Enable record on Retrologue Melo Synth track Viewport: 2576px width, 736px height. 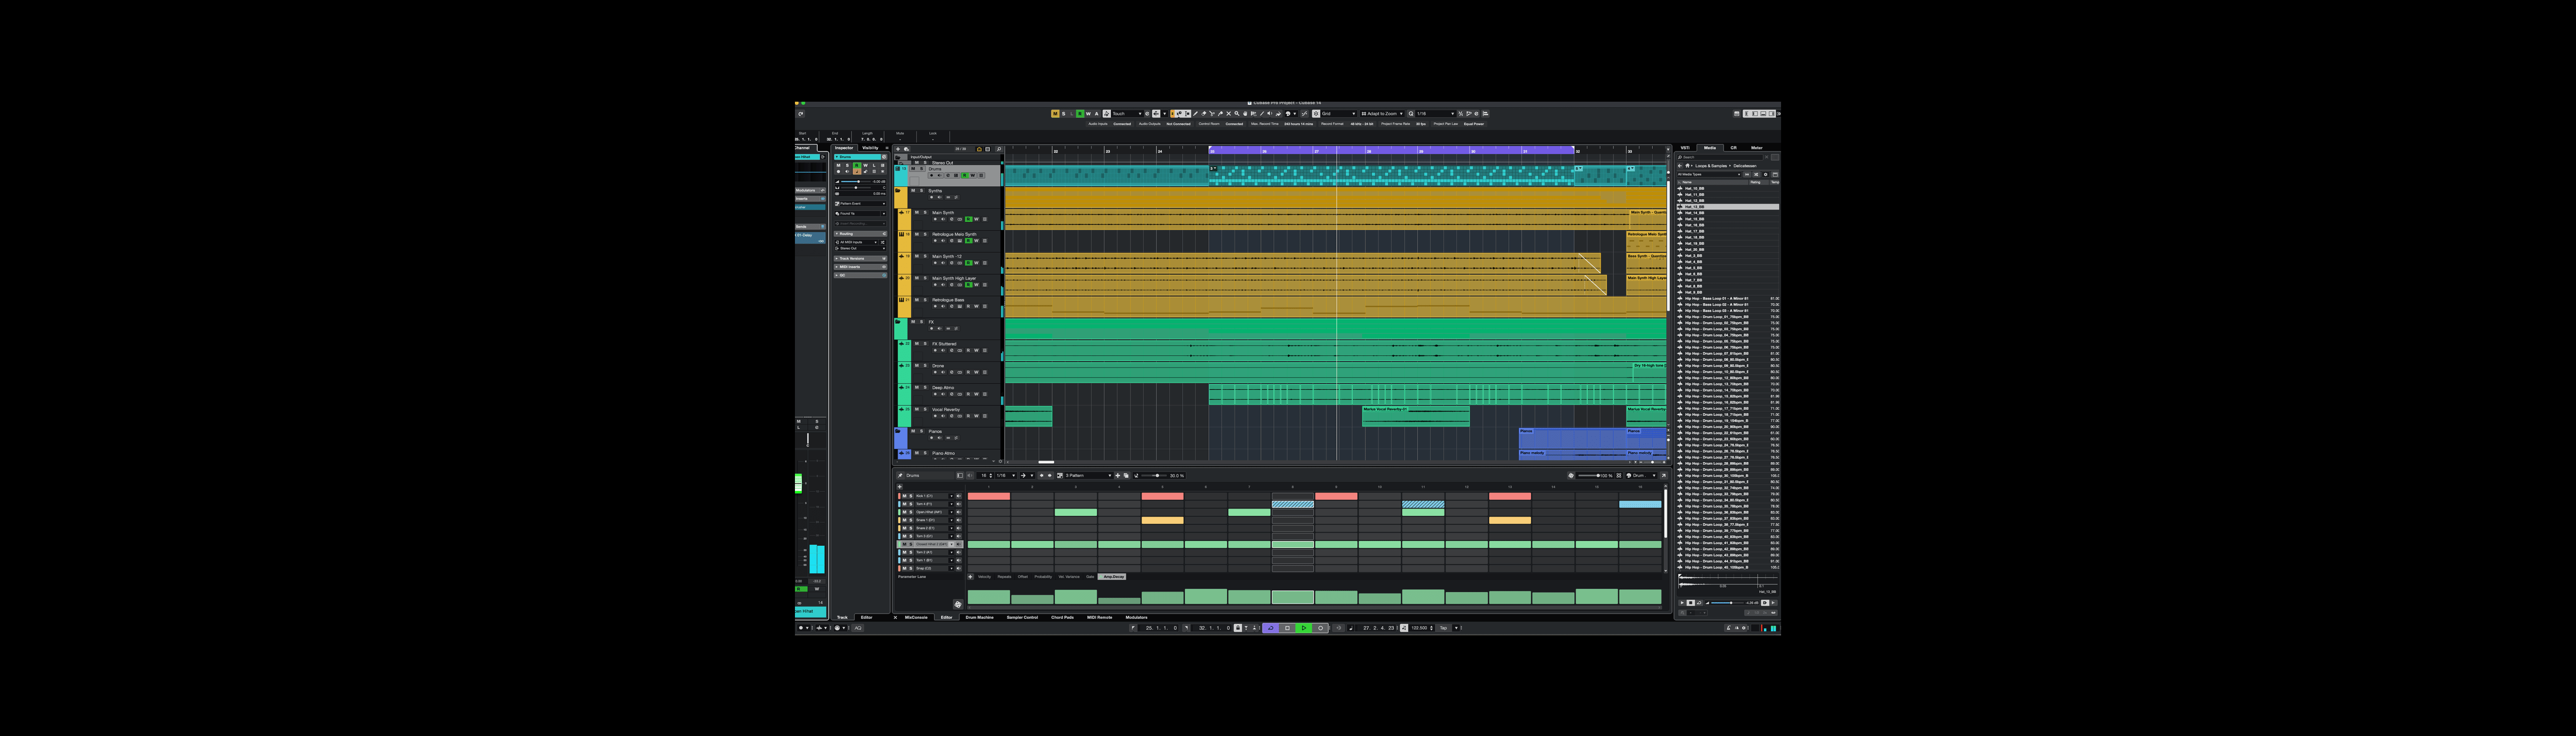[x=935, y=241]
